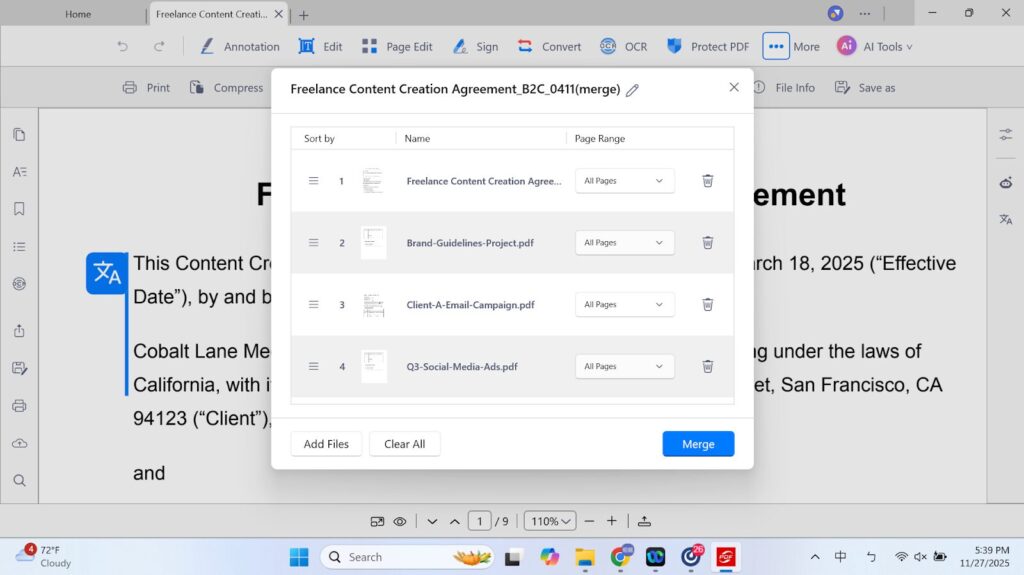The image size is (1024, 575).
Task: Open File Explorer from Windows taskbar
Action: click(x=585, y=557)
